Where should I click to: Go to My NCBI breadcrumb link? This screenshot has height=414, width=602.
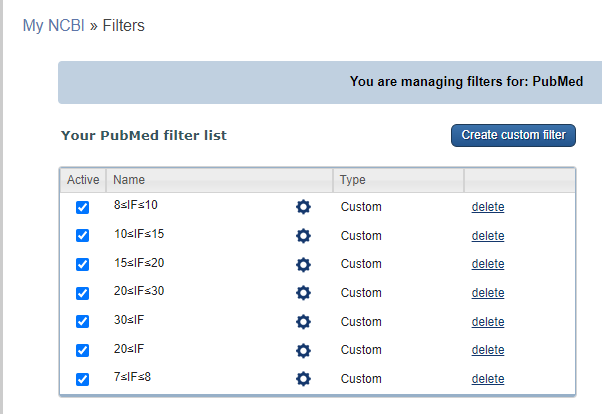click(53, 25)
